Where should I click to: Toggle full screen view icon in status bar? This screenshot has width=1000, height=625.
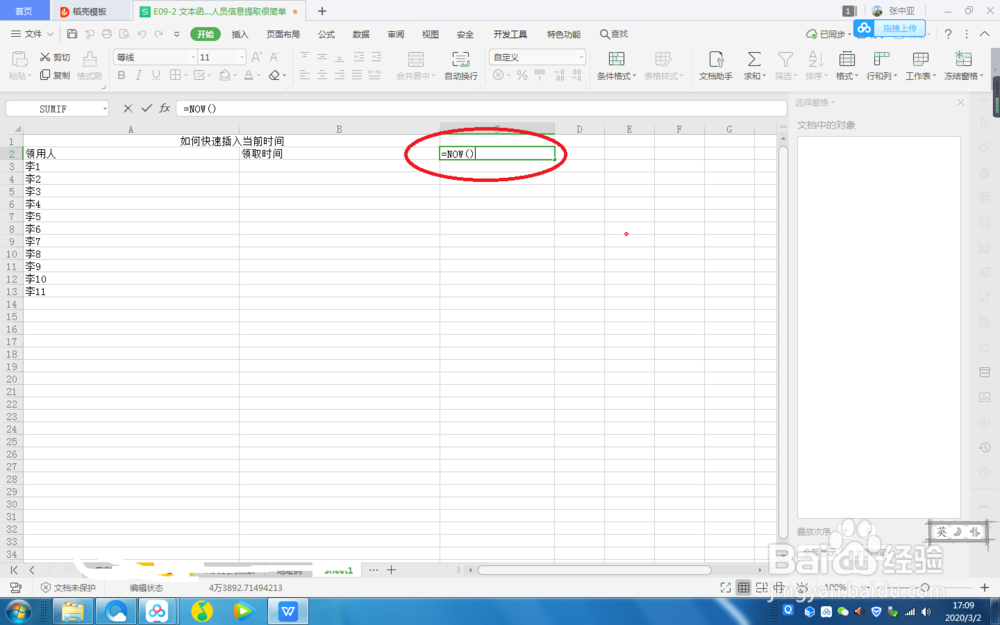click(725, 587)
